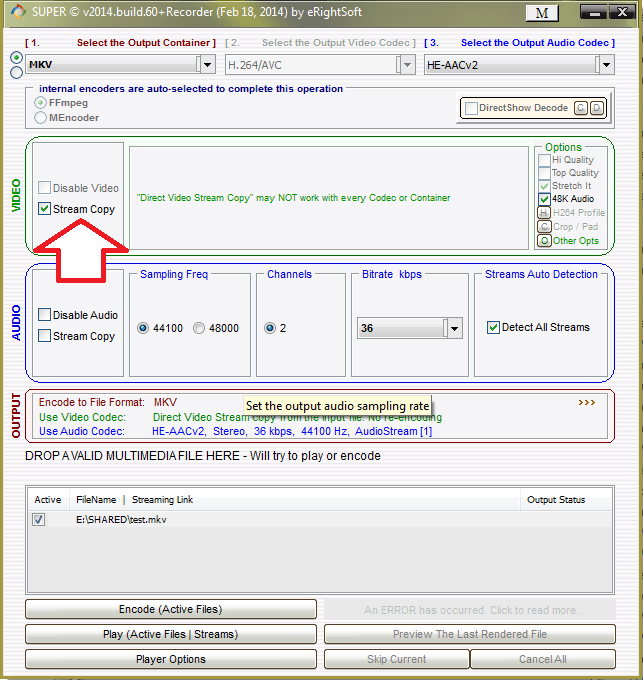The width and height of the screenshot is (643, 680).
Task: Click the >>> arrows in Output panel
Action: pyautogui.click(x=587, y=402)
